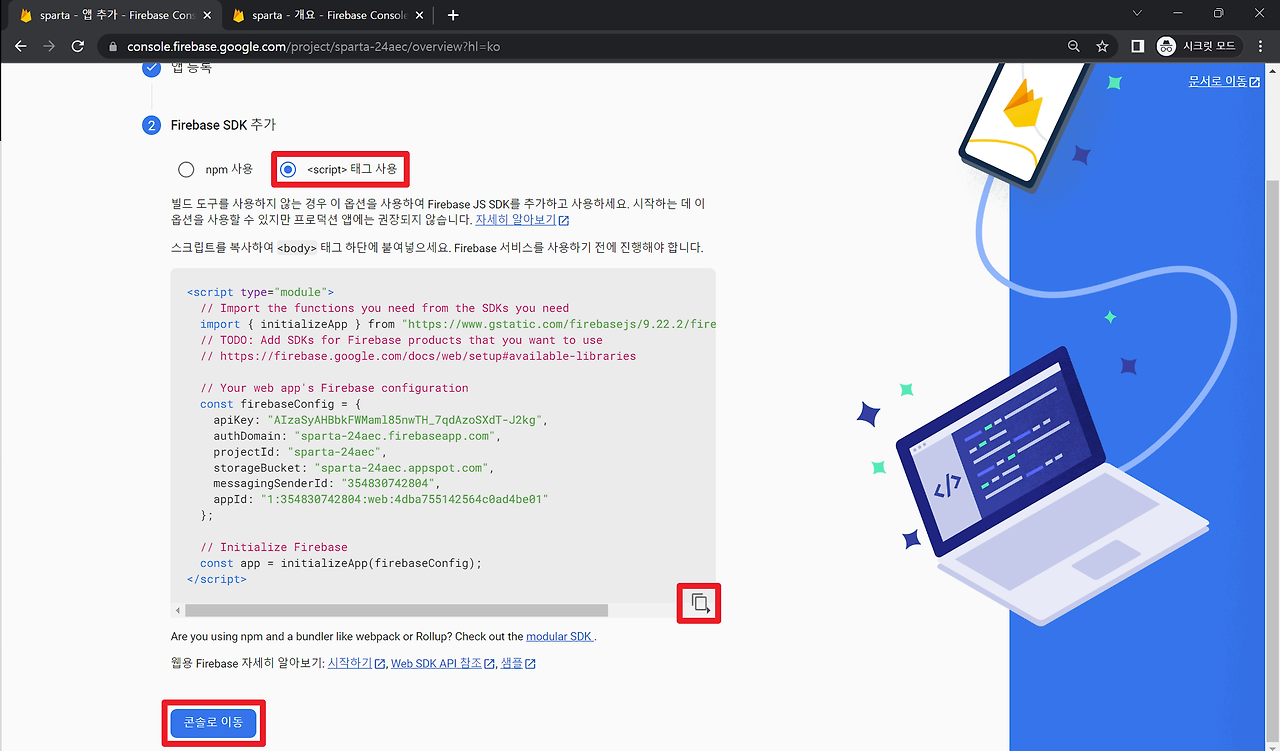Screen dimensions: 1280x751
Task: Click the Firebase SDK 추가 heading
Action: coord(223,125)
